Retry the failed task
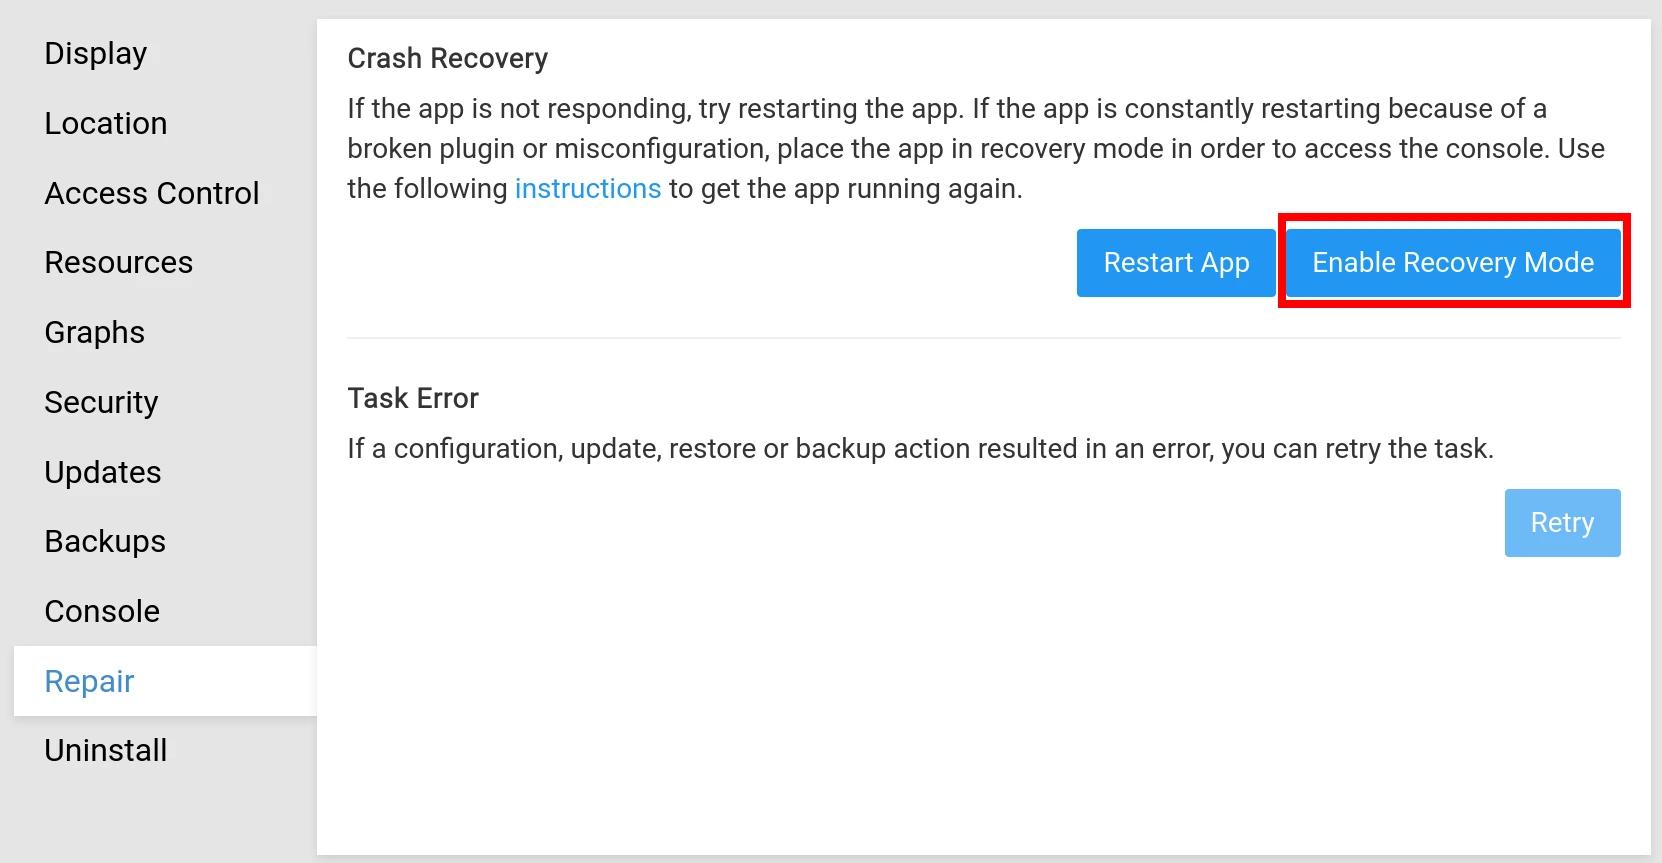The width and height of the screenshot is (1662, 863). pyautogui.click(x=1562, y=522)
